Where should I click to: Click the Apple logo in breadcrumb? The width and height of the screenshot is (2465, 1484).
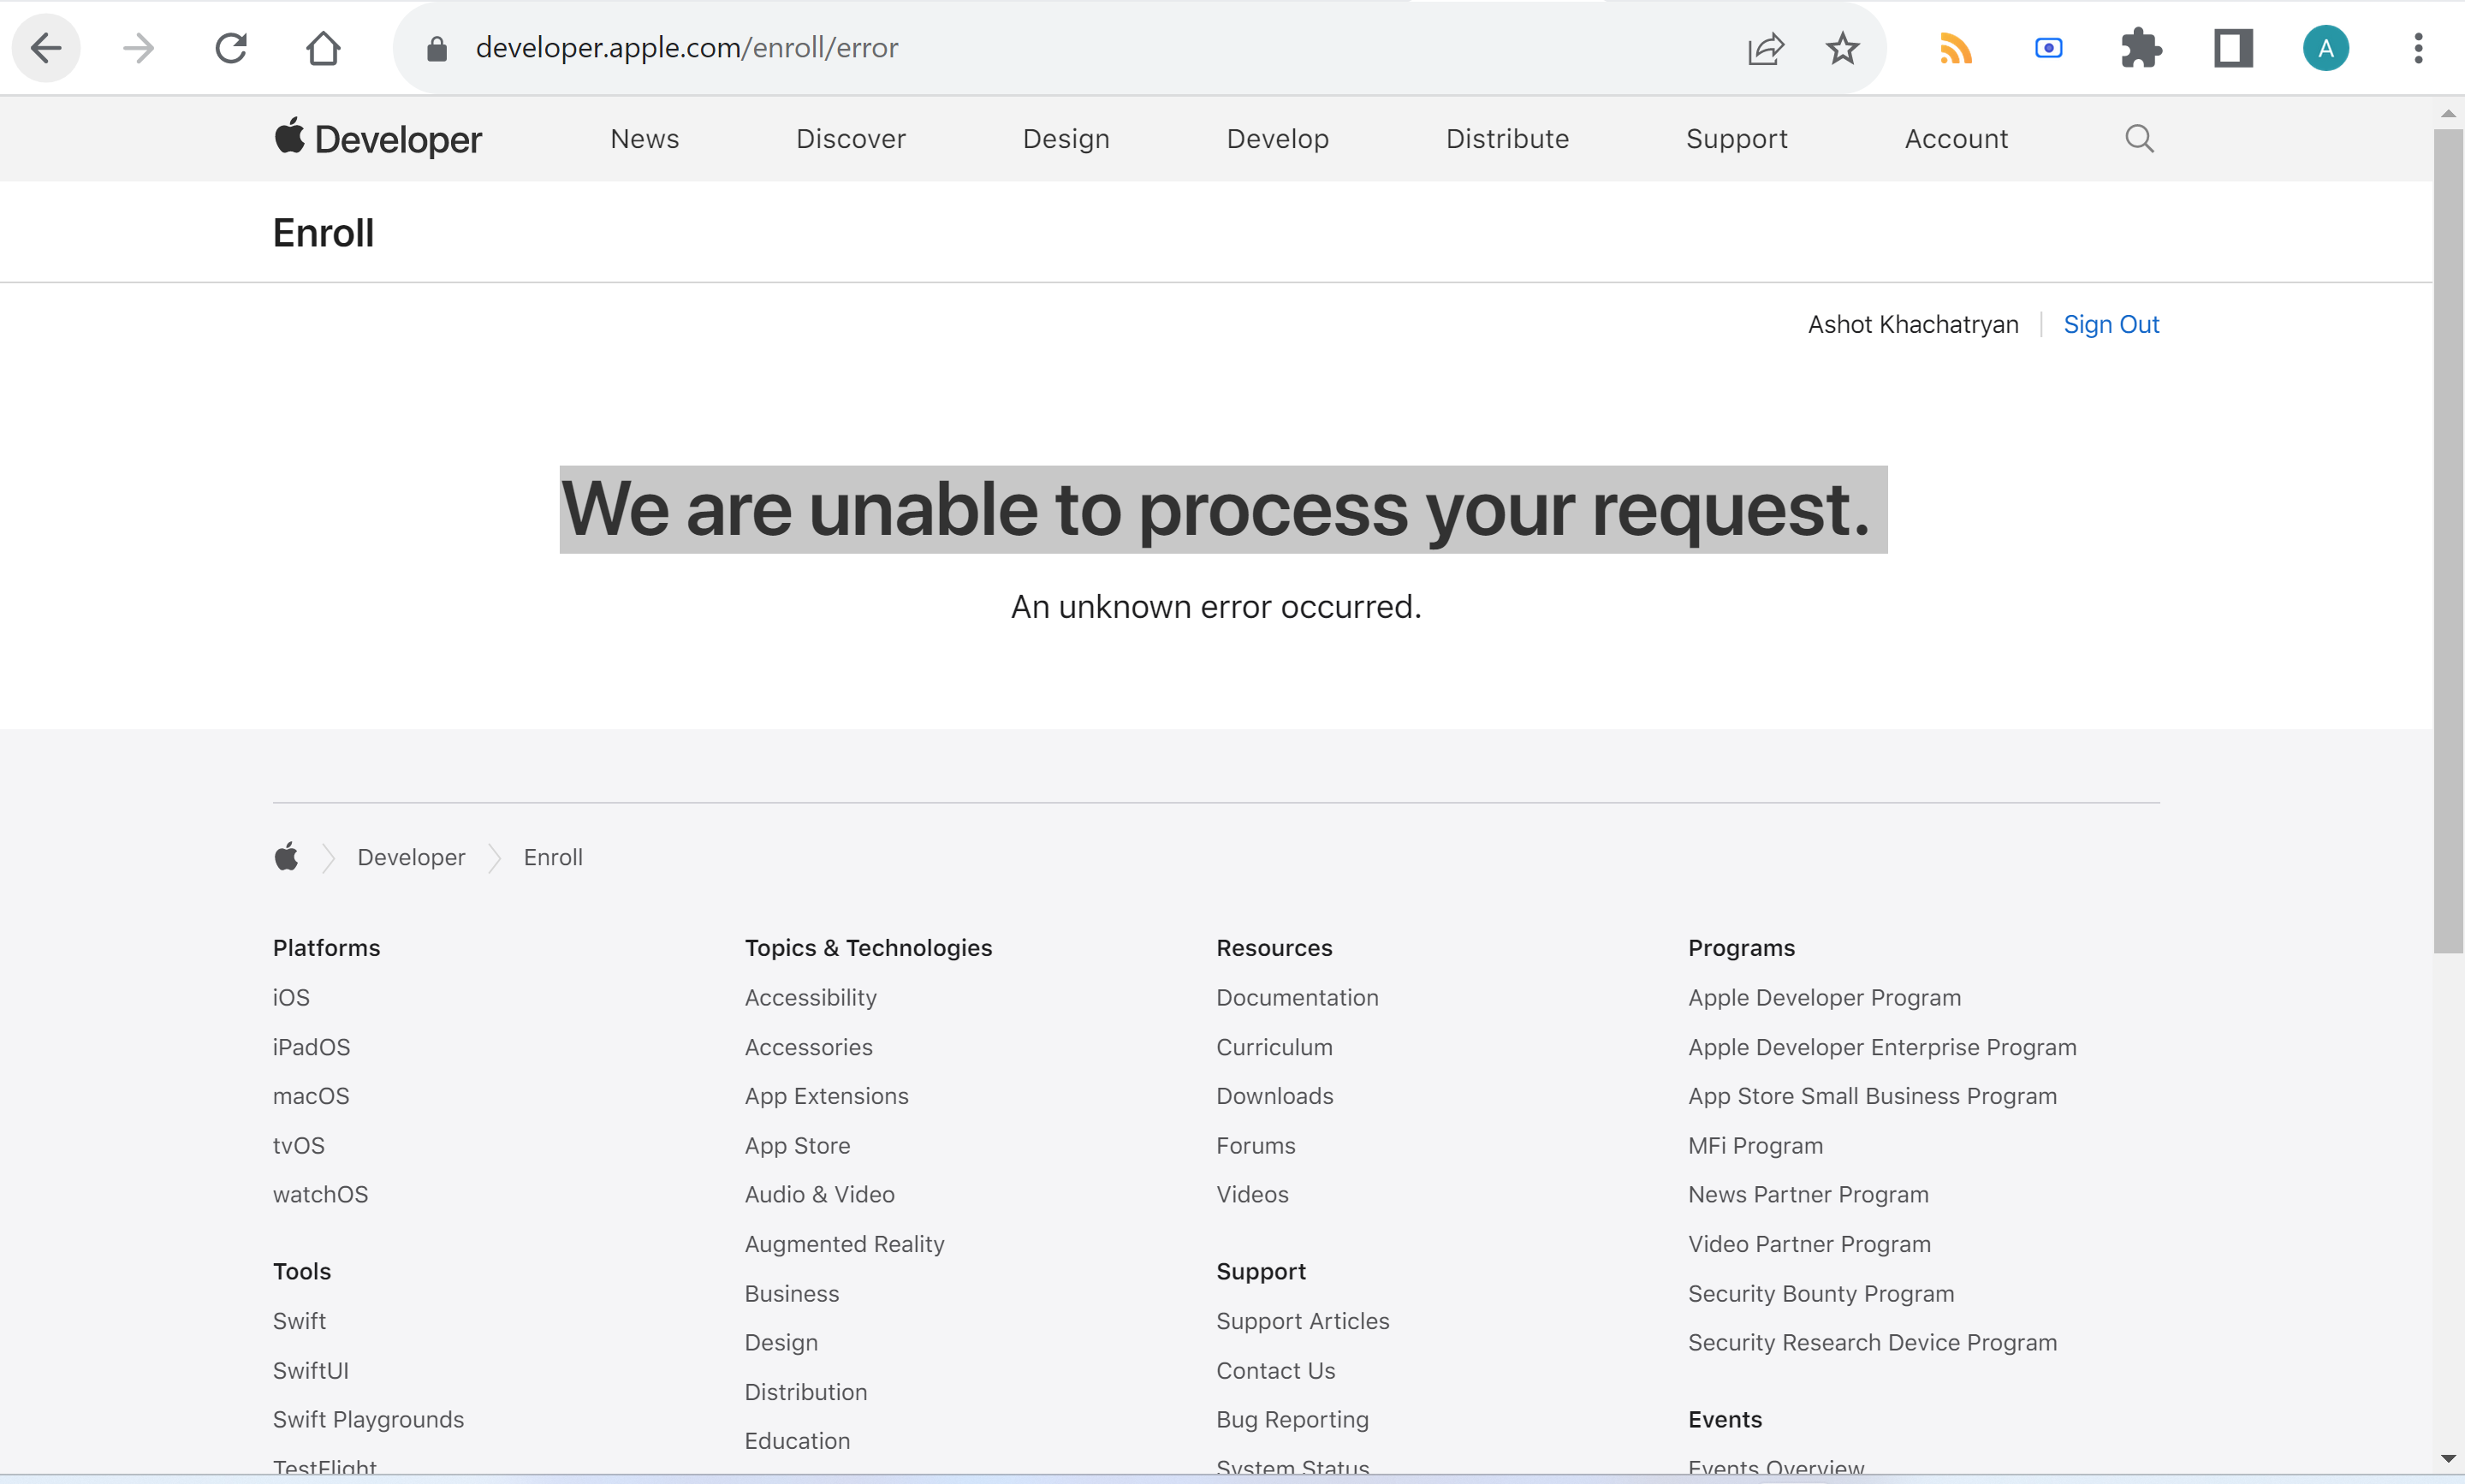tap(286, 857)
